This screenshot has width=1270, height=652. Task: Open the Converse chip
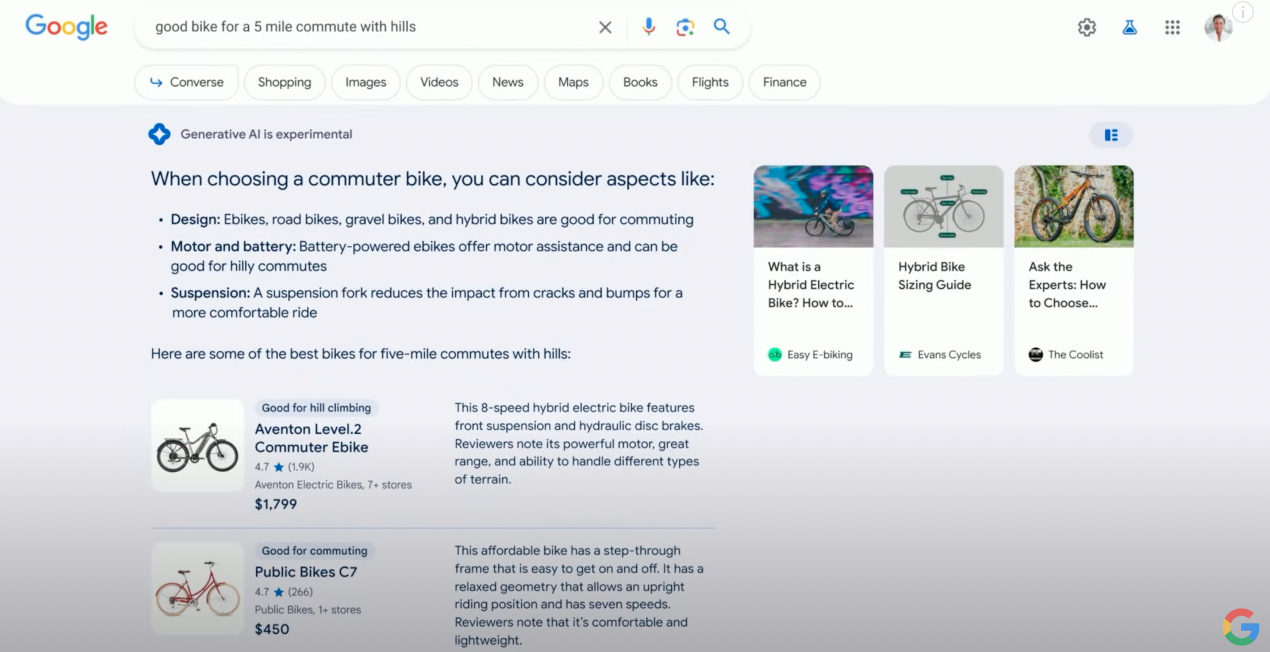click(x=187, y=82)
